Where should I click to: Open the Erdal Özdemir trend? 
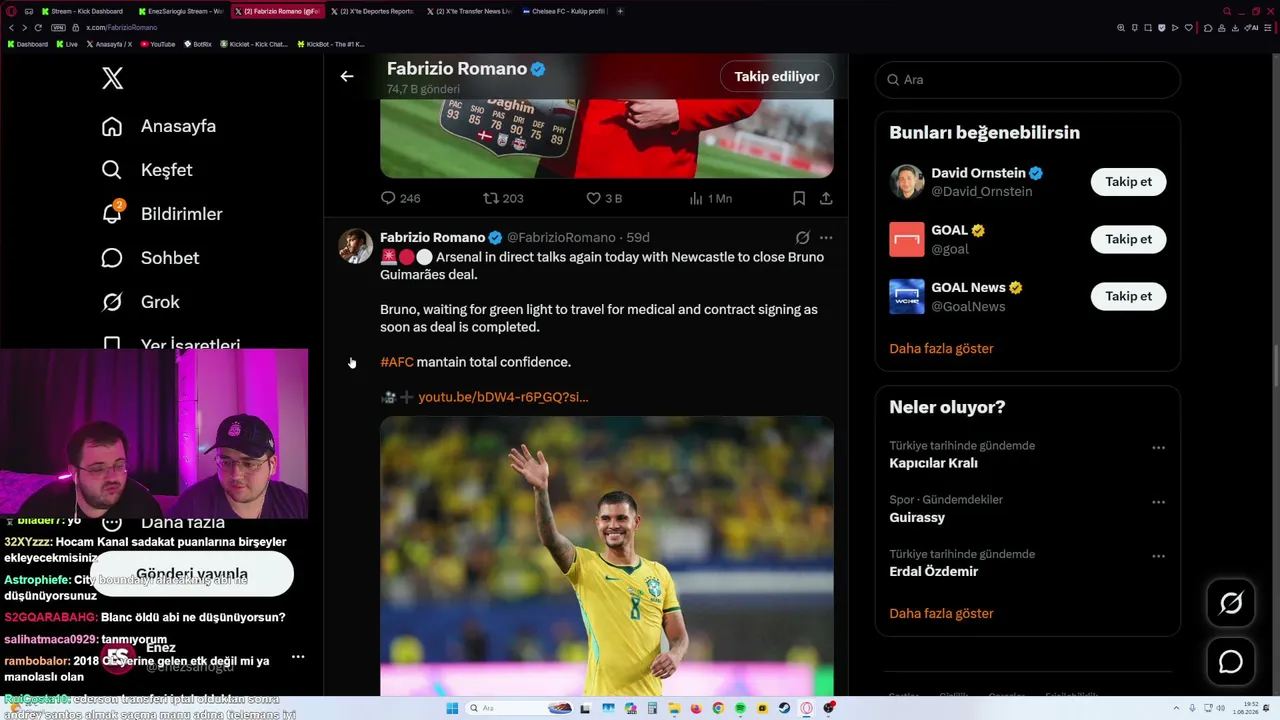pyautogui.click(x=933, y=571)
